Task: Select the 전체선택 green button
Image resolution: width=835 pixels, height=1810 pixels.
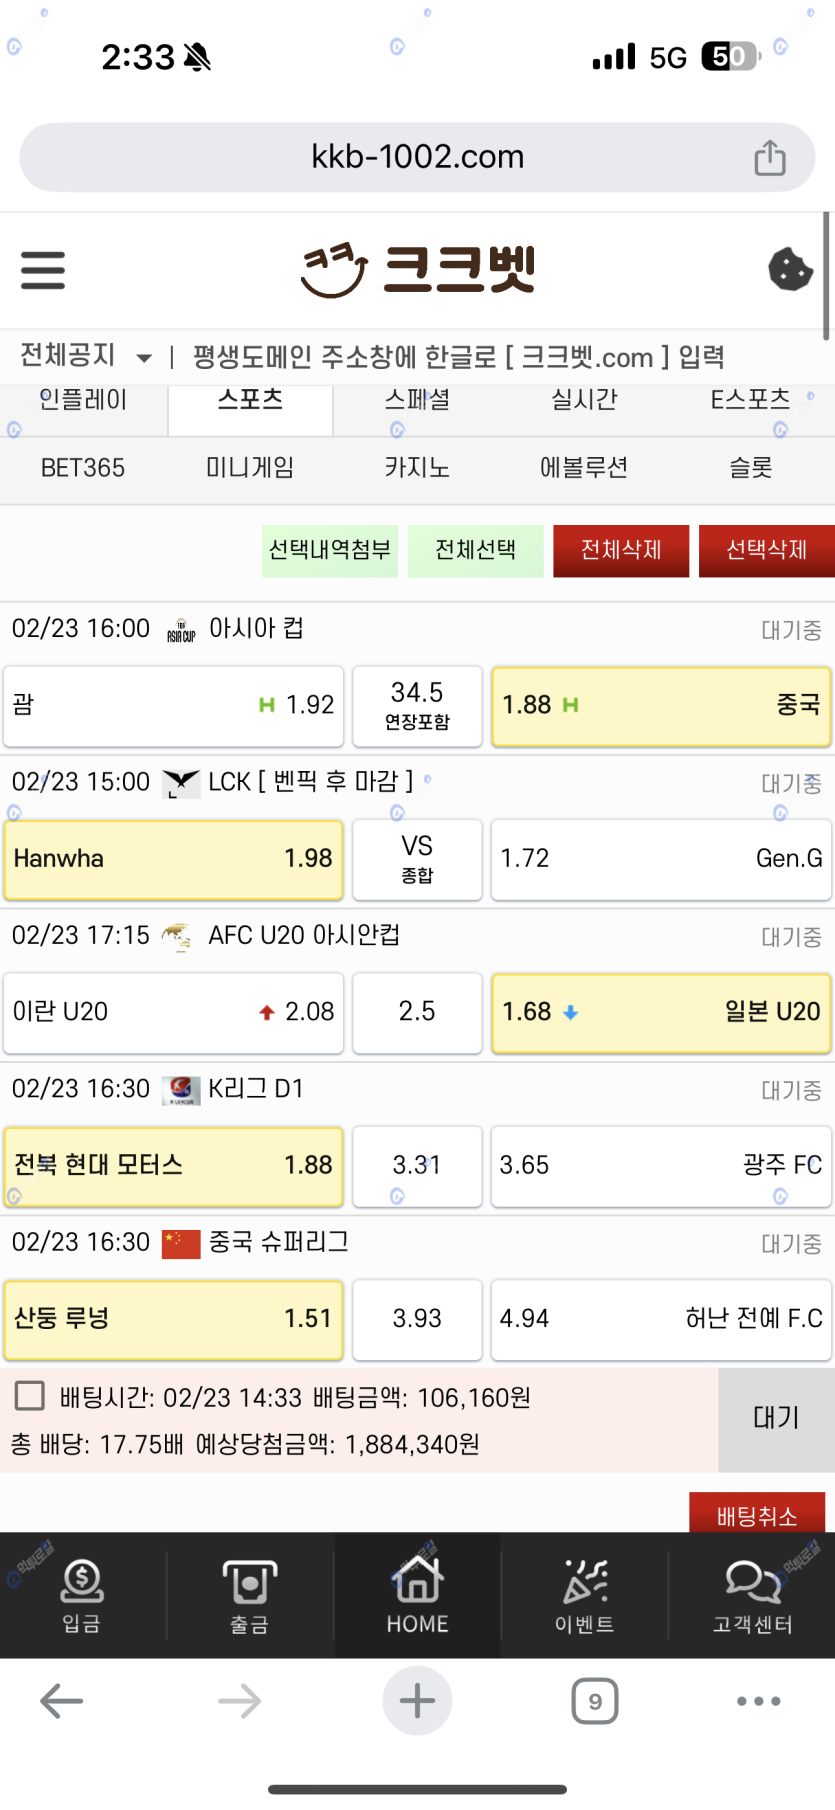Action: [476, 550]
